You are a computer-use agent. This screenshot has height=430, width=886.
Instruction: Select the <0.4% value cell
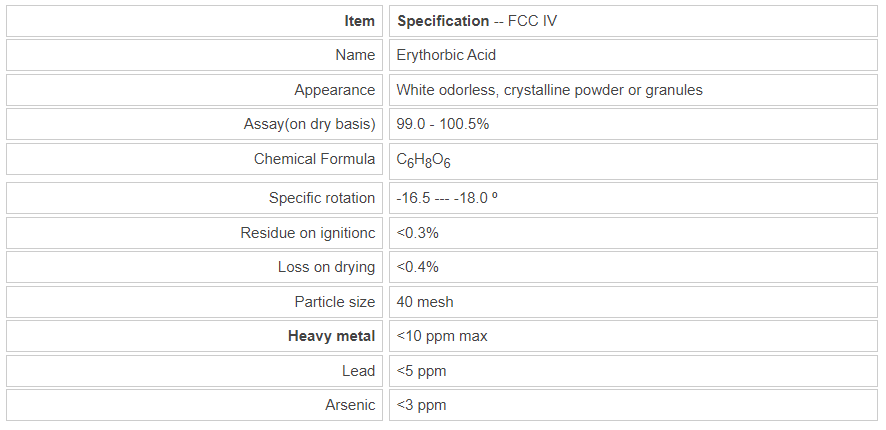pyautogui.click(x=417, y=267)
